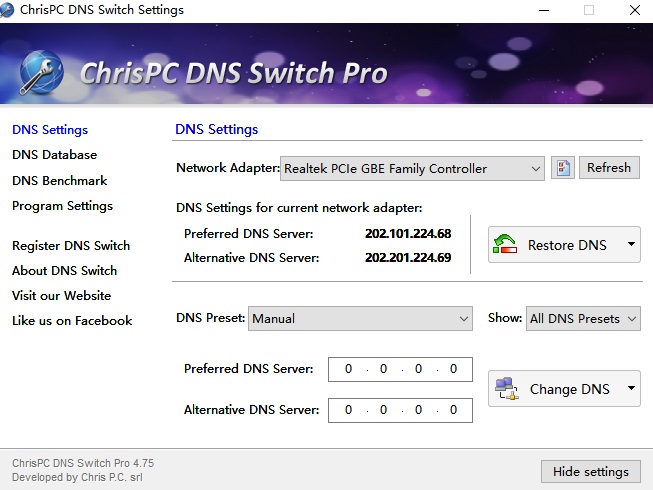The image size is (653, 490).
Task: Close the ChrisPC DNS Switch Settings window
Action: point(635,10)
